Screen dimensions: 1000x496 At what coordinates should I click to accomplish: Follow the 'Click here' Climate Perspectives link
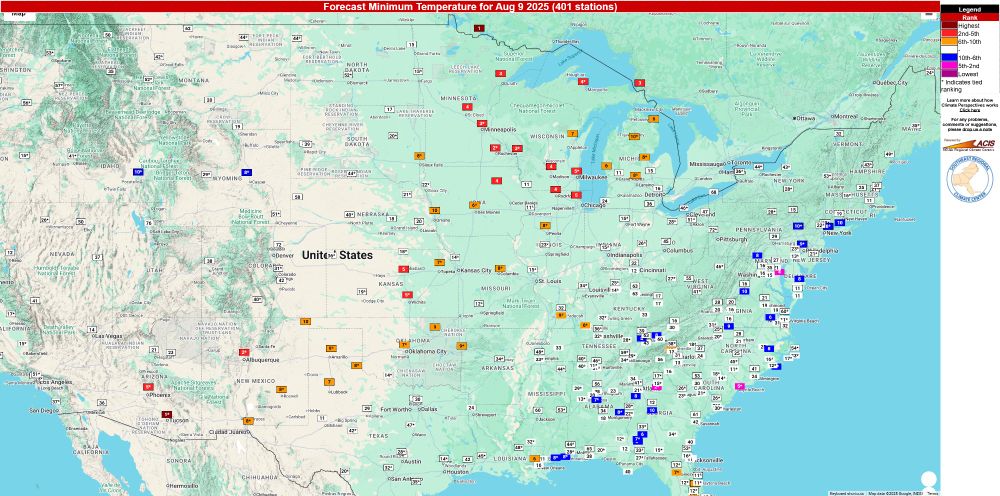point(969,110)
